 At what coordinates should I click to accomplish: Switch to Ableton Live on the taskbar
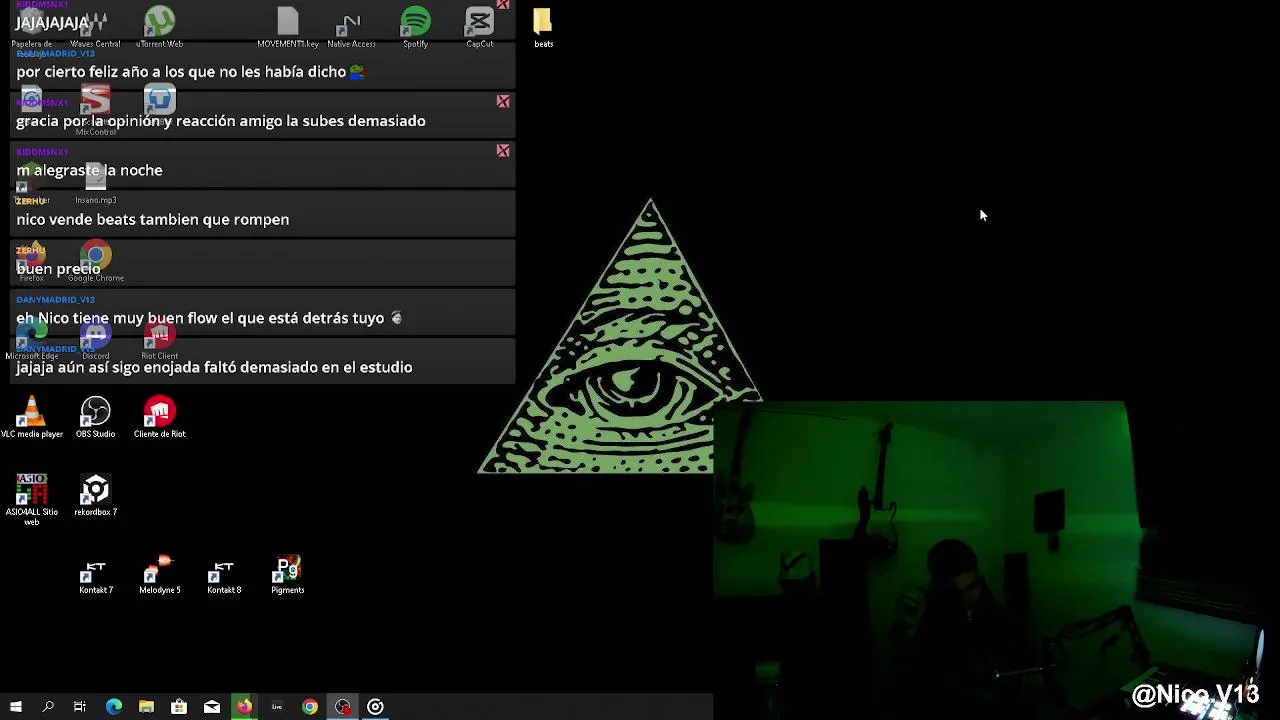(x=277, y=707)
